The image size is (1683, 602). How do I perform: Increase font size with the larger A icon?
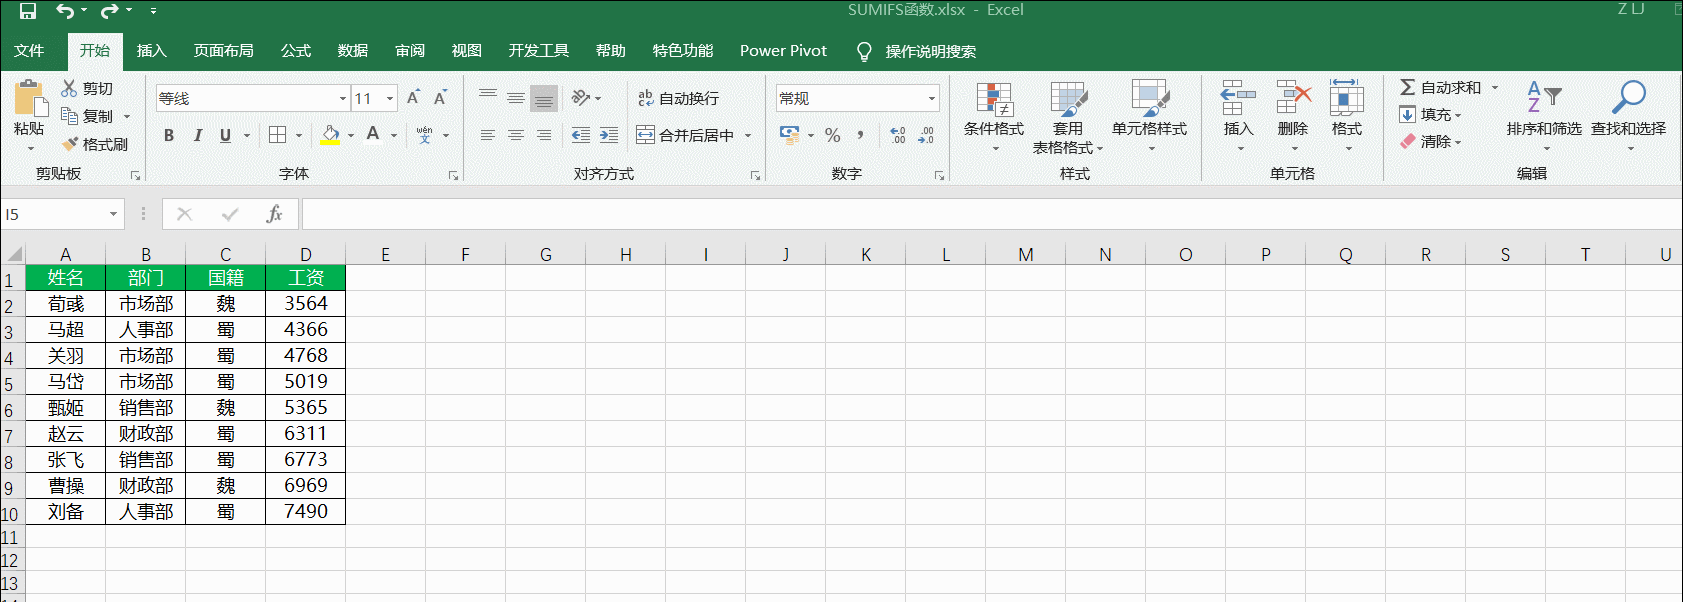pos(413,98)
